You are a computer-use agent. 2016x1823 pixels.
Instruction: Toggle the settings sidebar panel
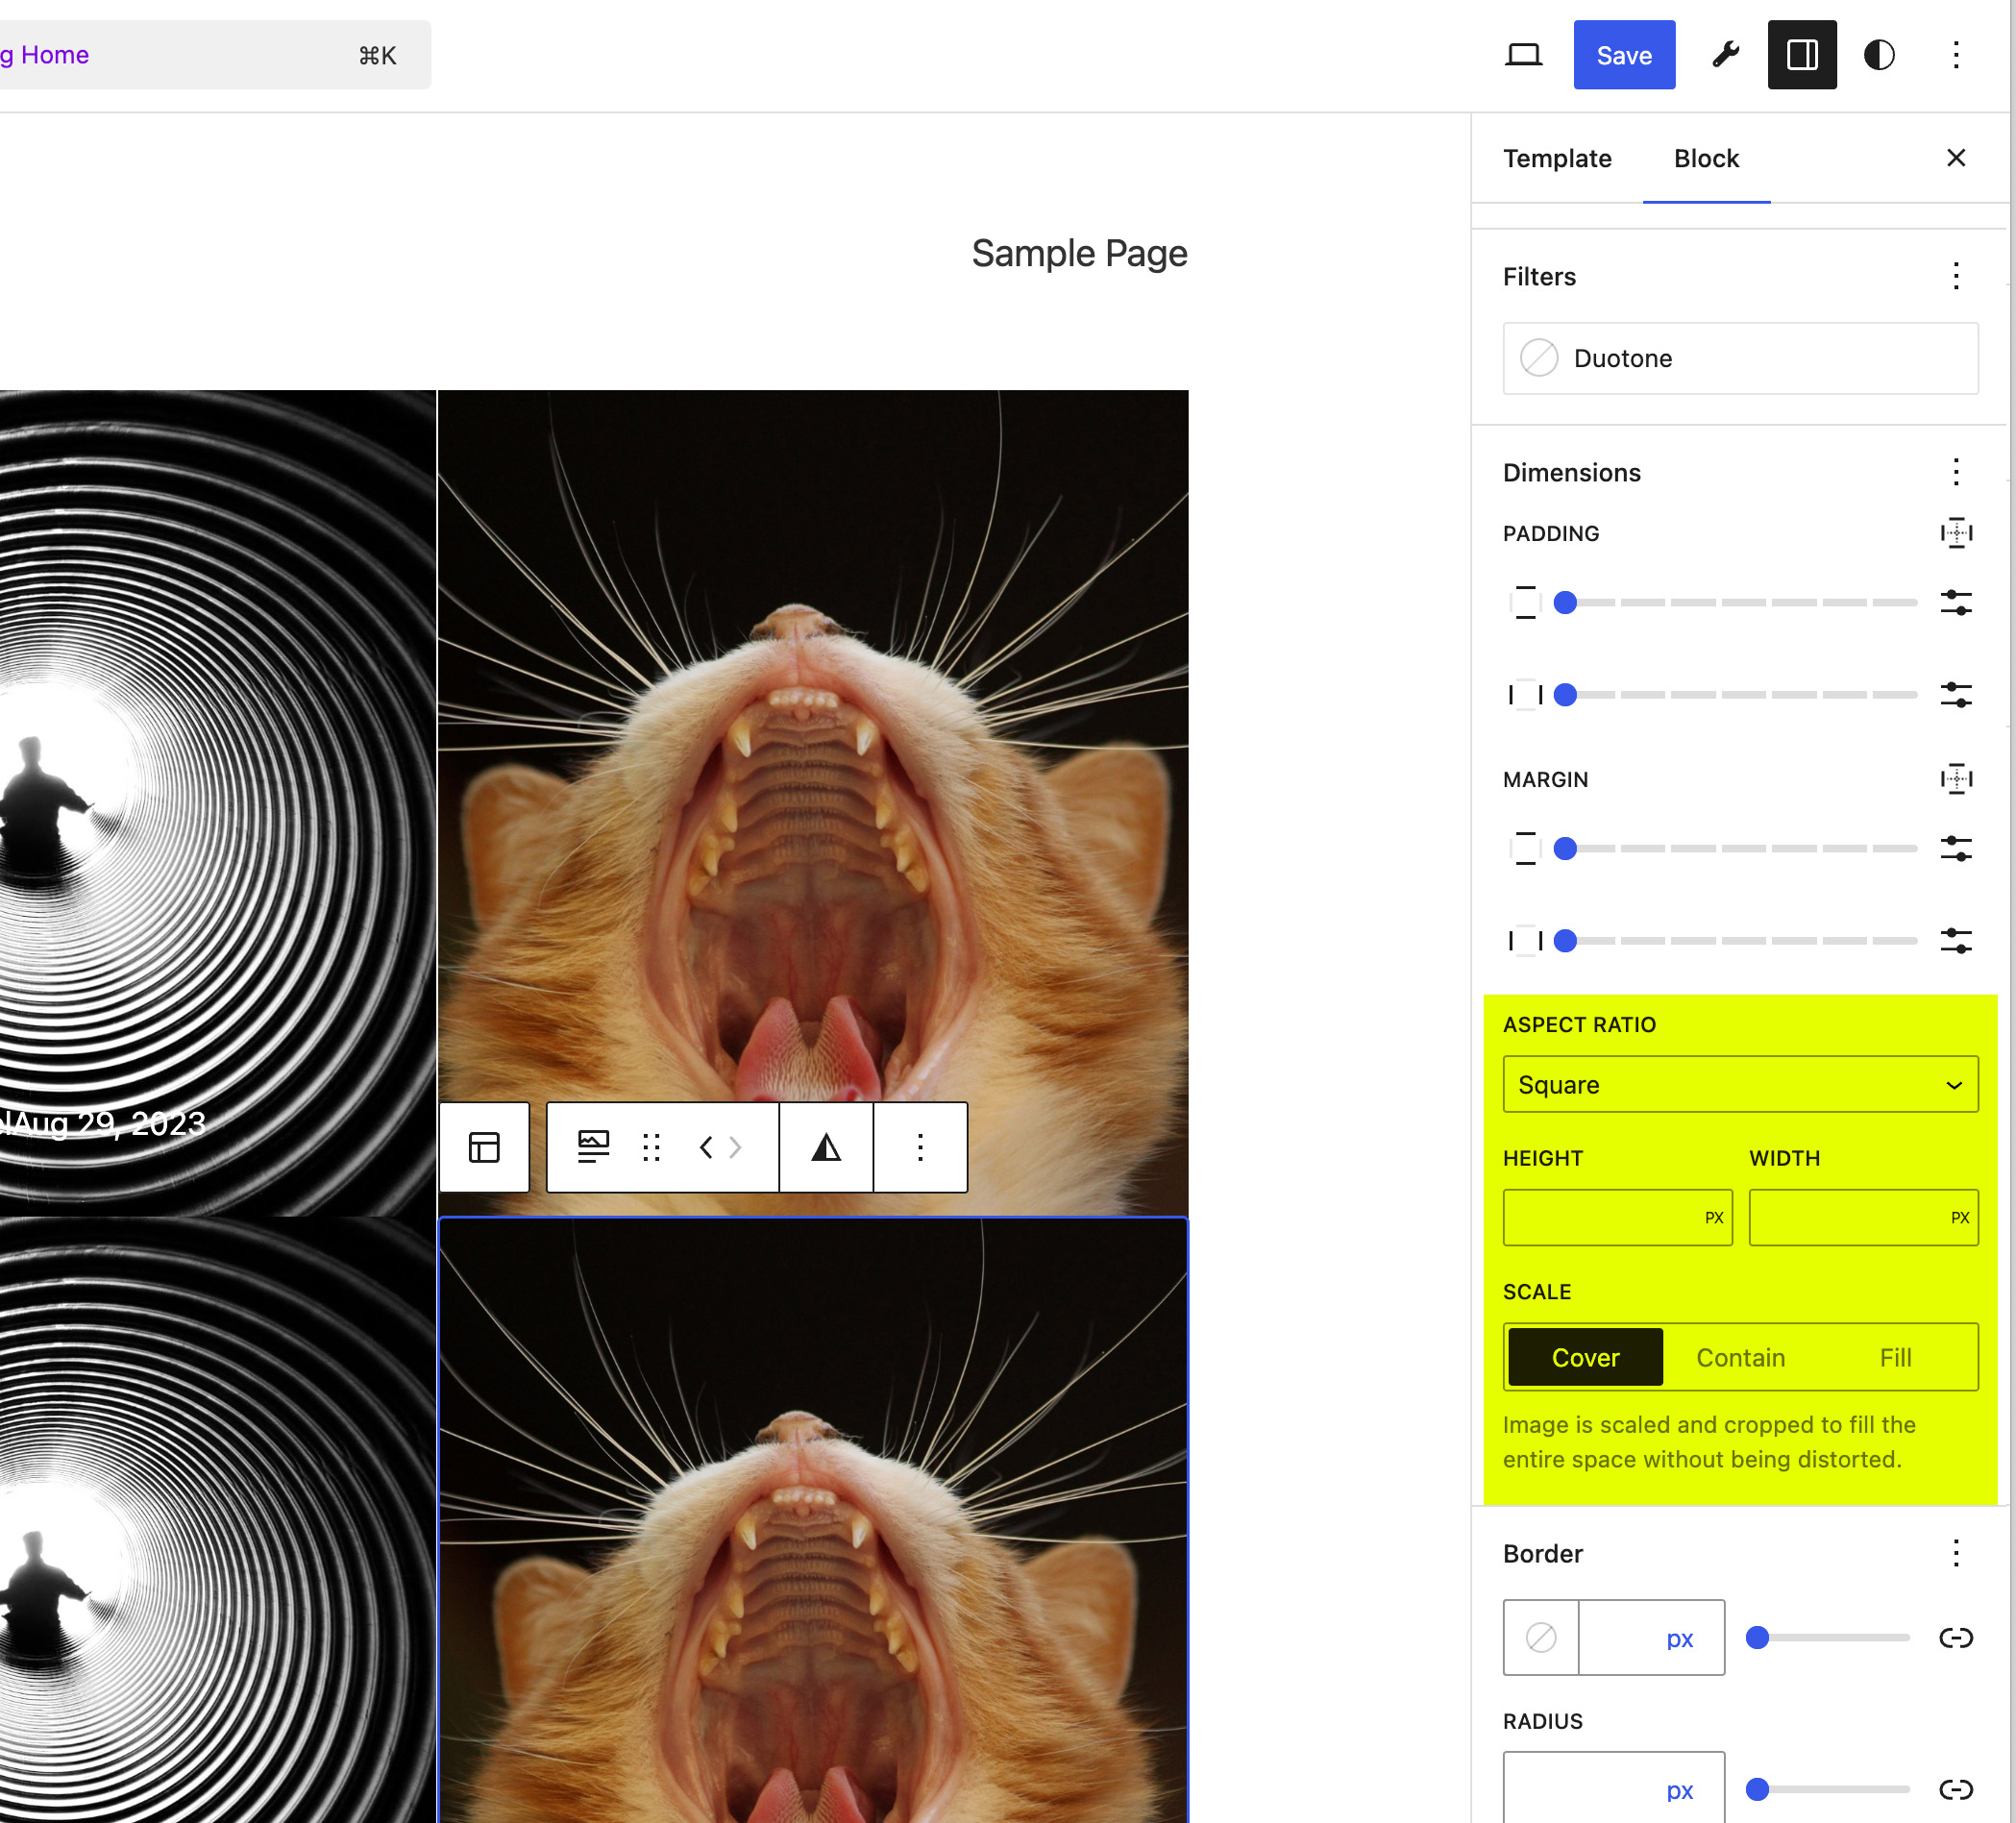(1802, 55)
